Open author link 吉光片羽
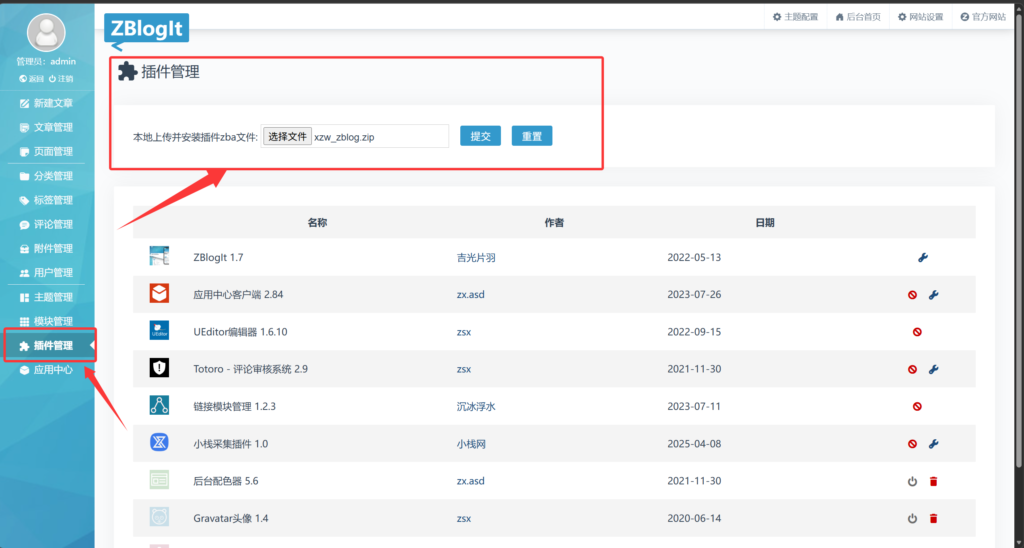The width and height of the screenshot is (1024, 548). (x=476, y=257)
